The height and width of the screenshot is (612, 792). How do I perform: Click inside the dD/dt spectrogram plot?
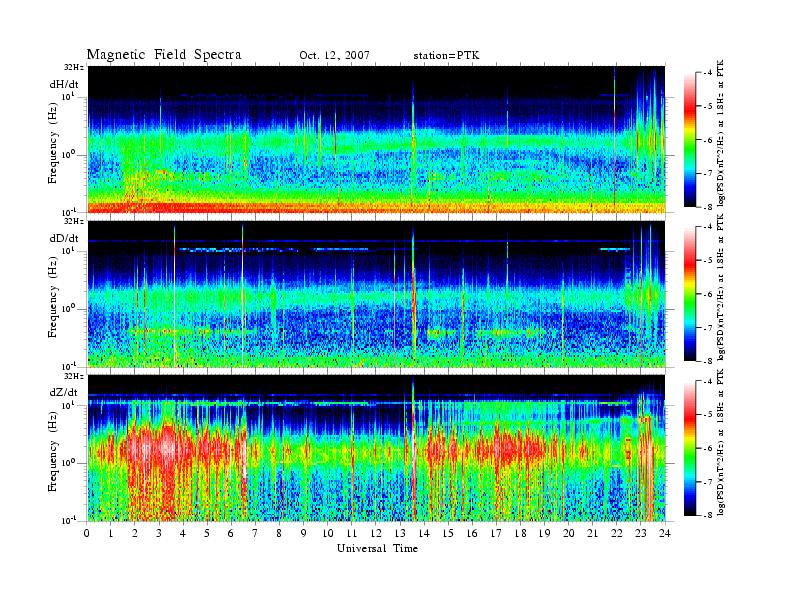pos(376,294)
